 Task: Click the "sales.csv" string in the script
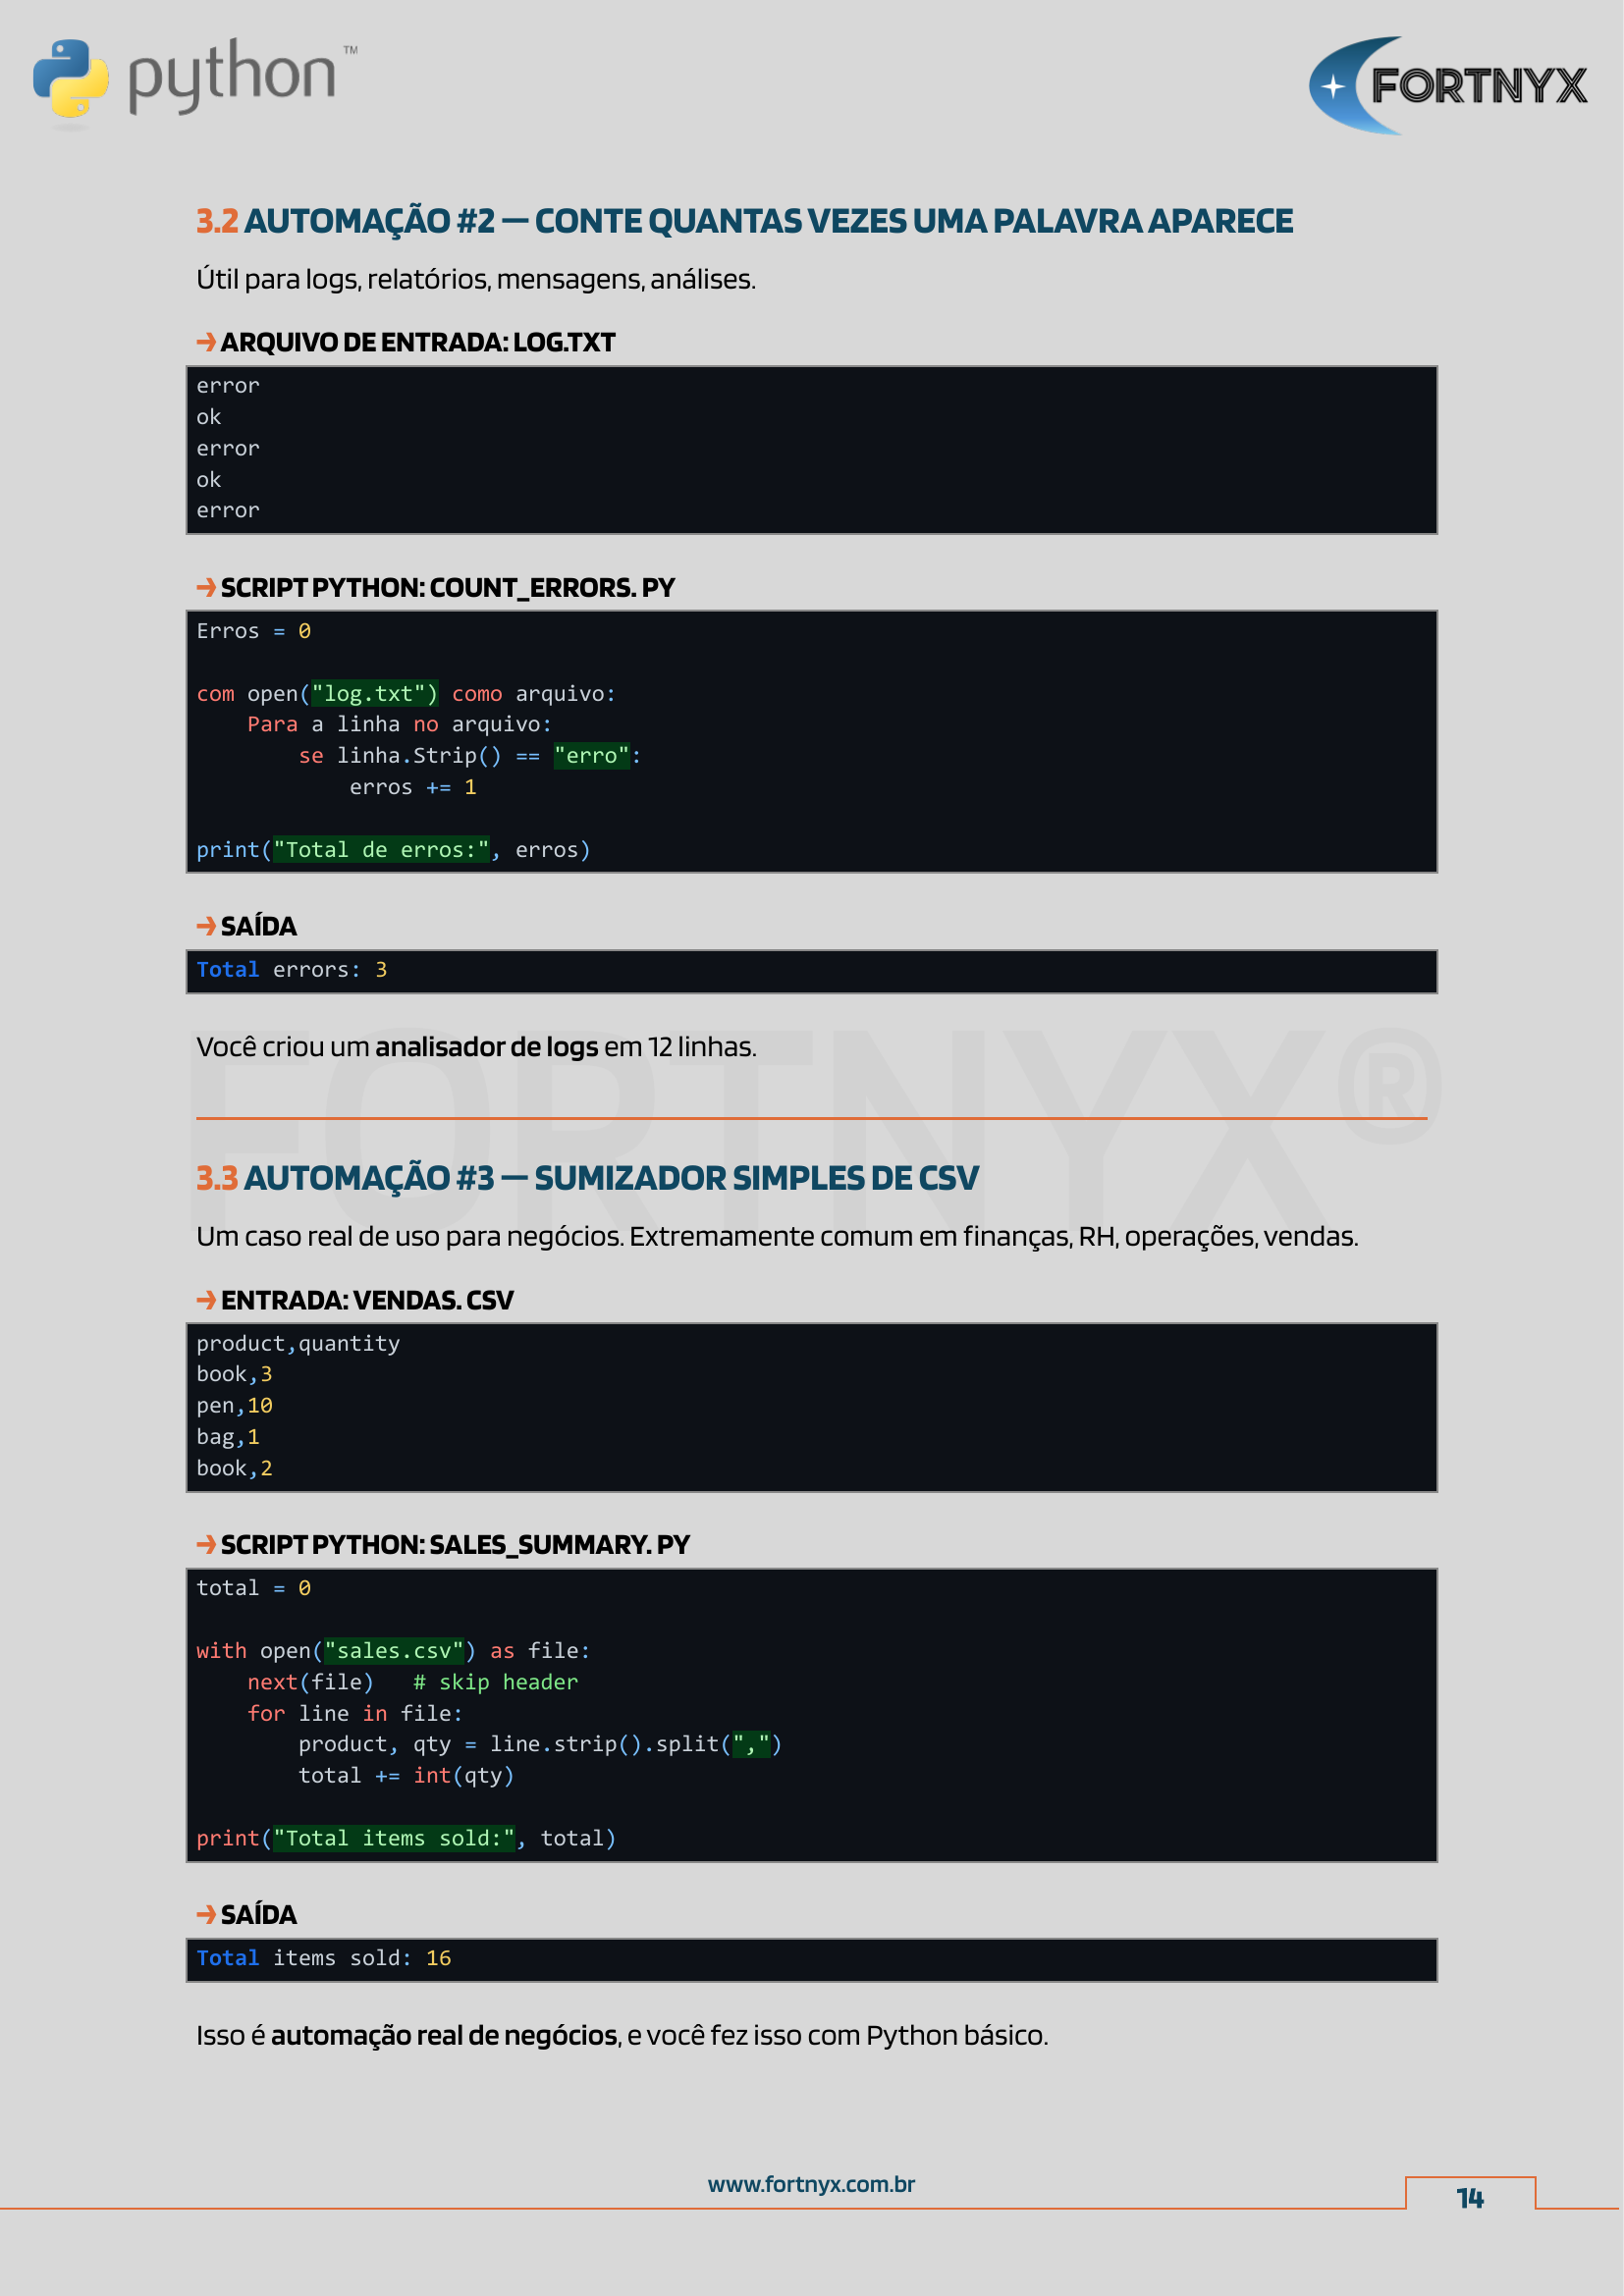tap(394, 1651)
